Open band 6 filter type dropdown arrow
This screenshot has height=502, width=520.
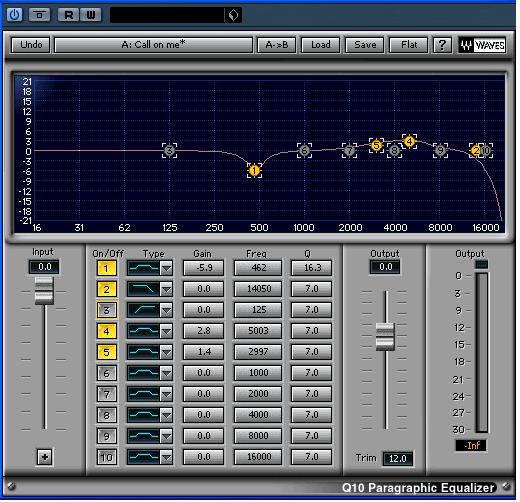(x=166, y=373)
